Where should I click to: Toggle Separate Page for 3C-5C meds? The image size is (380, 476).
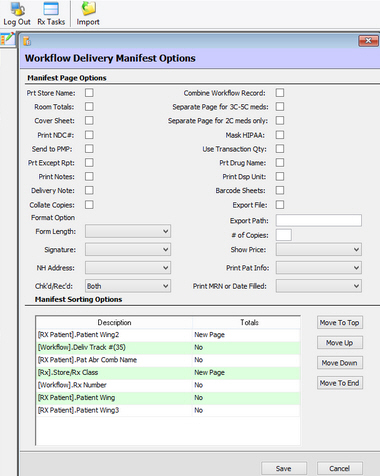(280, 106)
